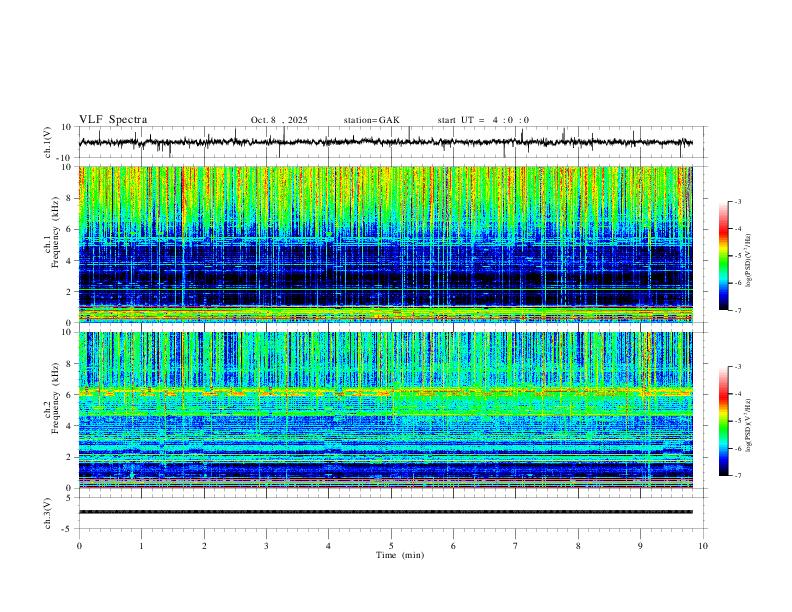
Task: Click the "ch.1(V)" axis label
Action: click(48, 142)
